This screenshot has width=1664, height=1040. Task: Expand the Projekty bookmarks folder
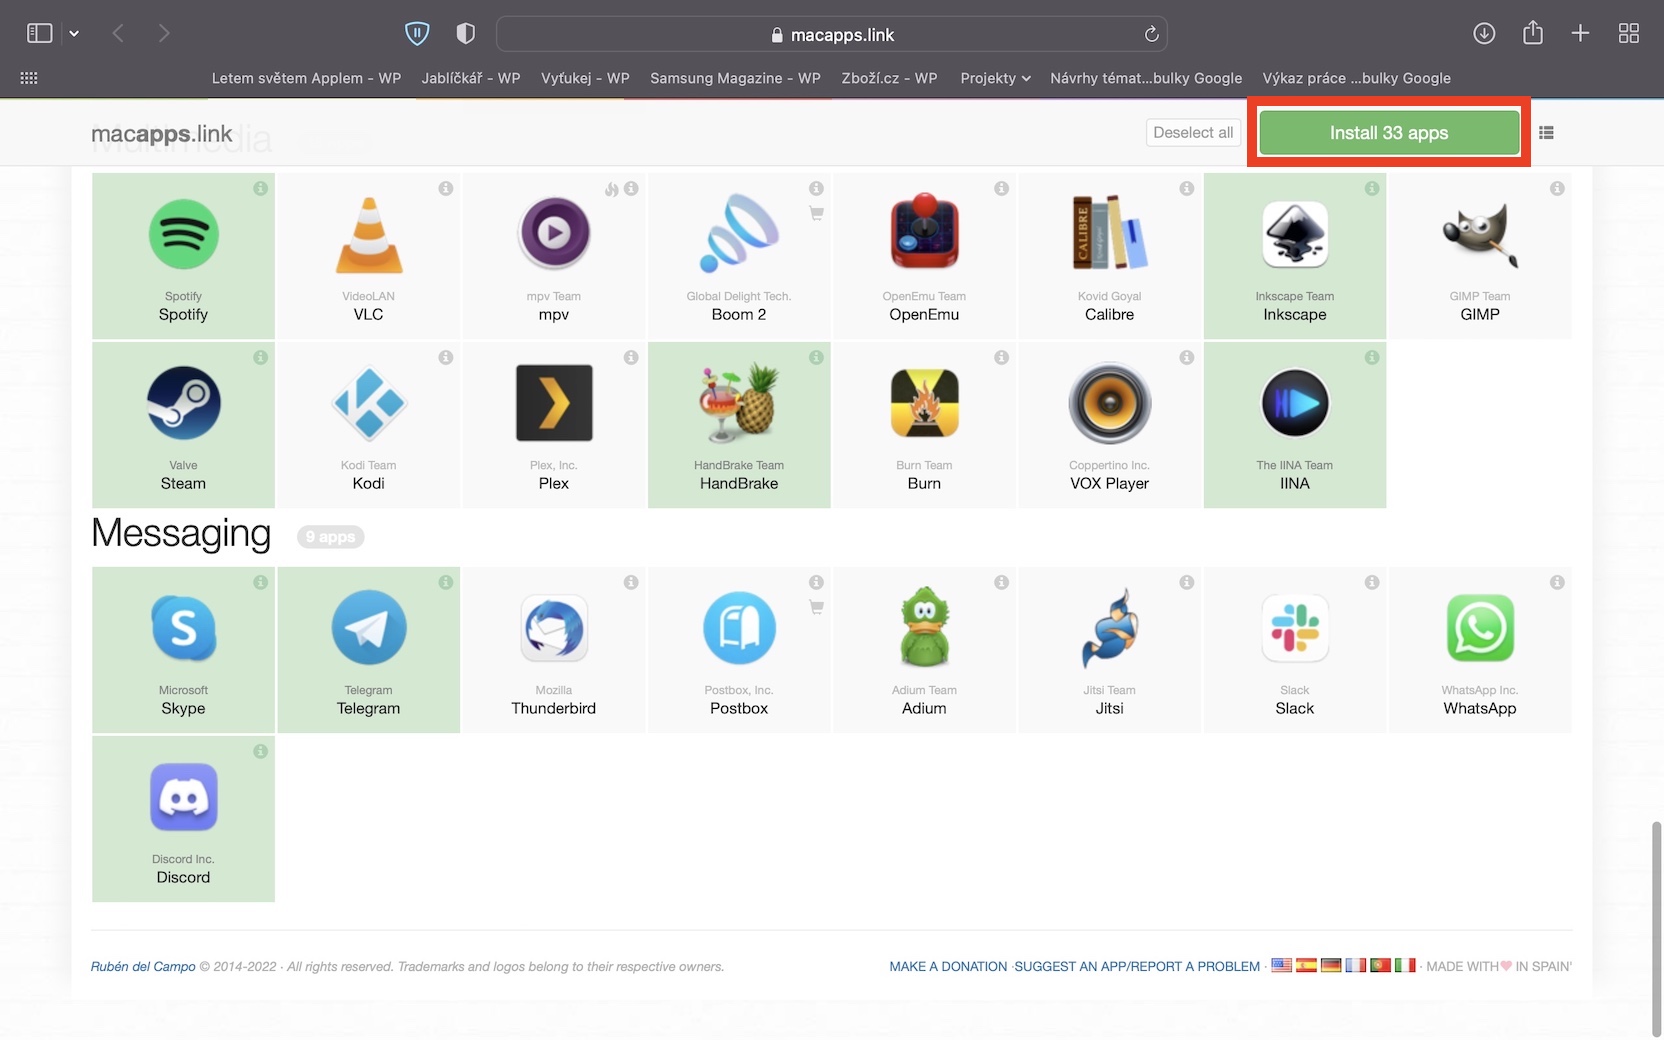[995, 78]
